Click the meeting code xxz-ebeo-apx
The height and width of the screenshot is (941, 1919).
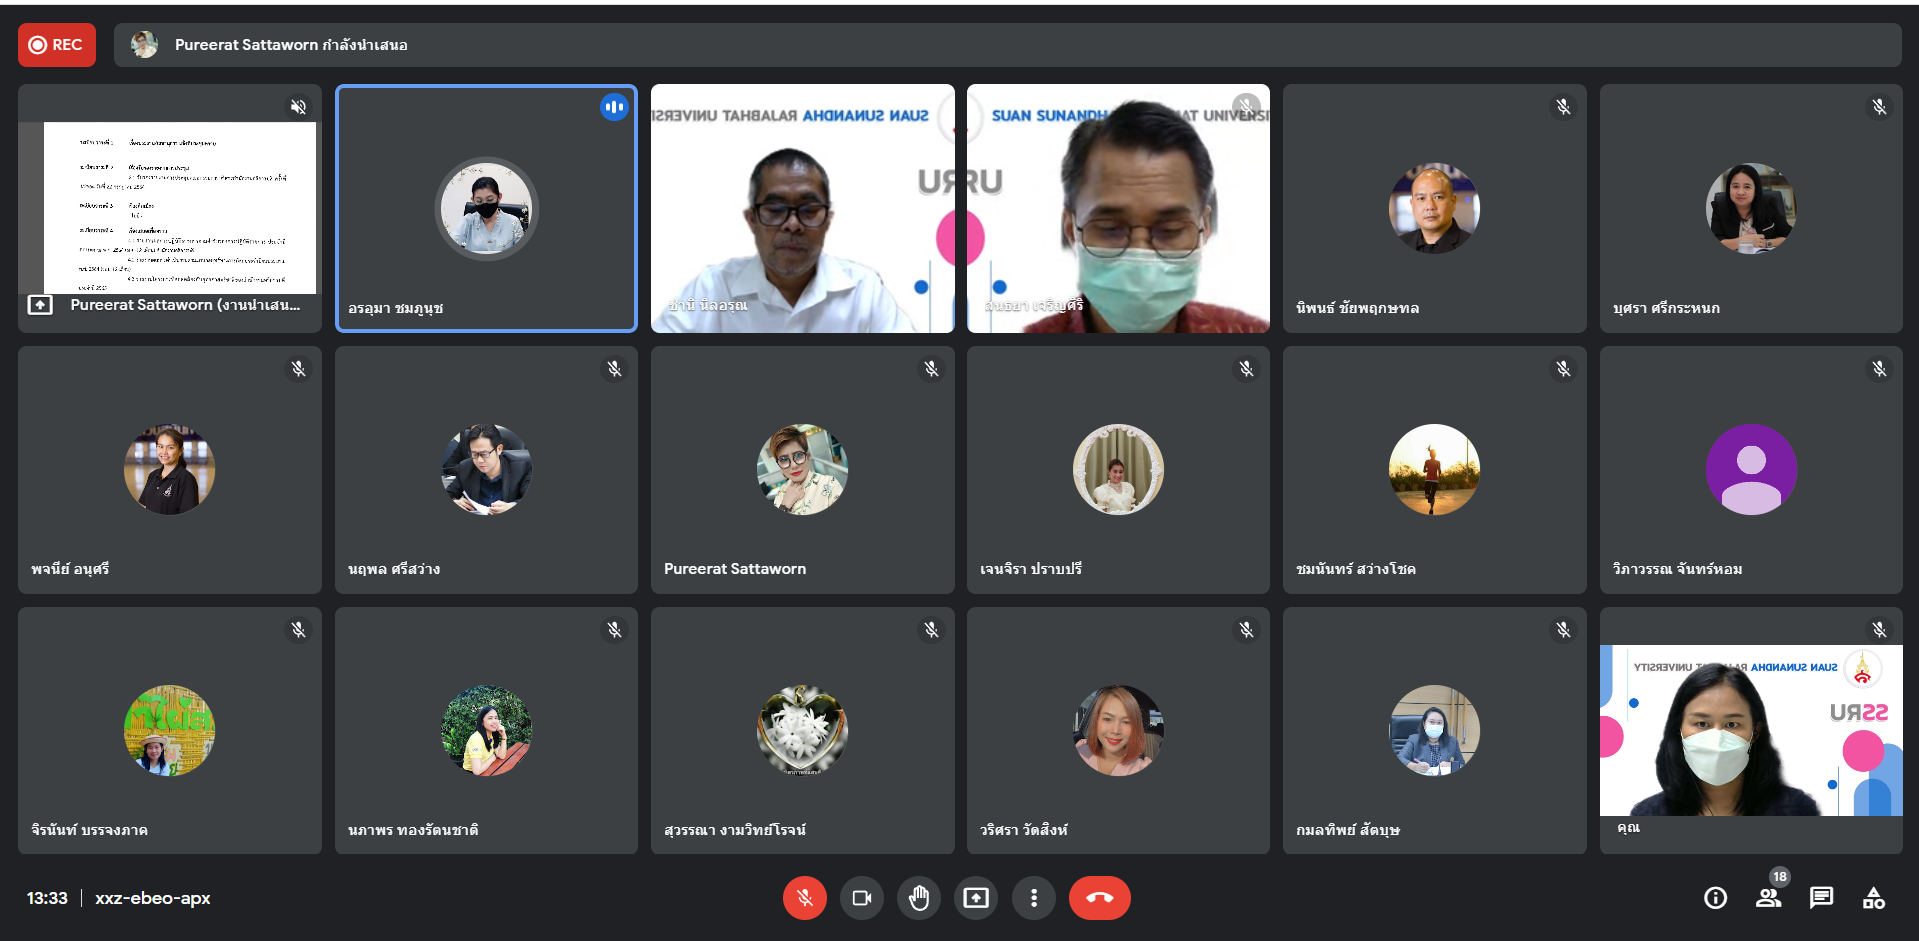(152, 898)
